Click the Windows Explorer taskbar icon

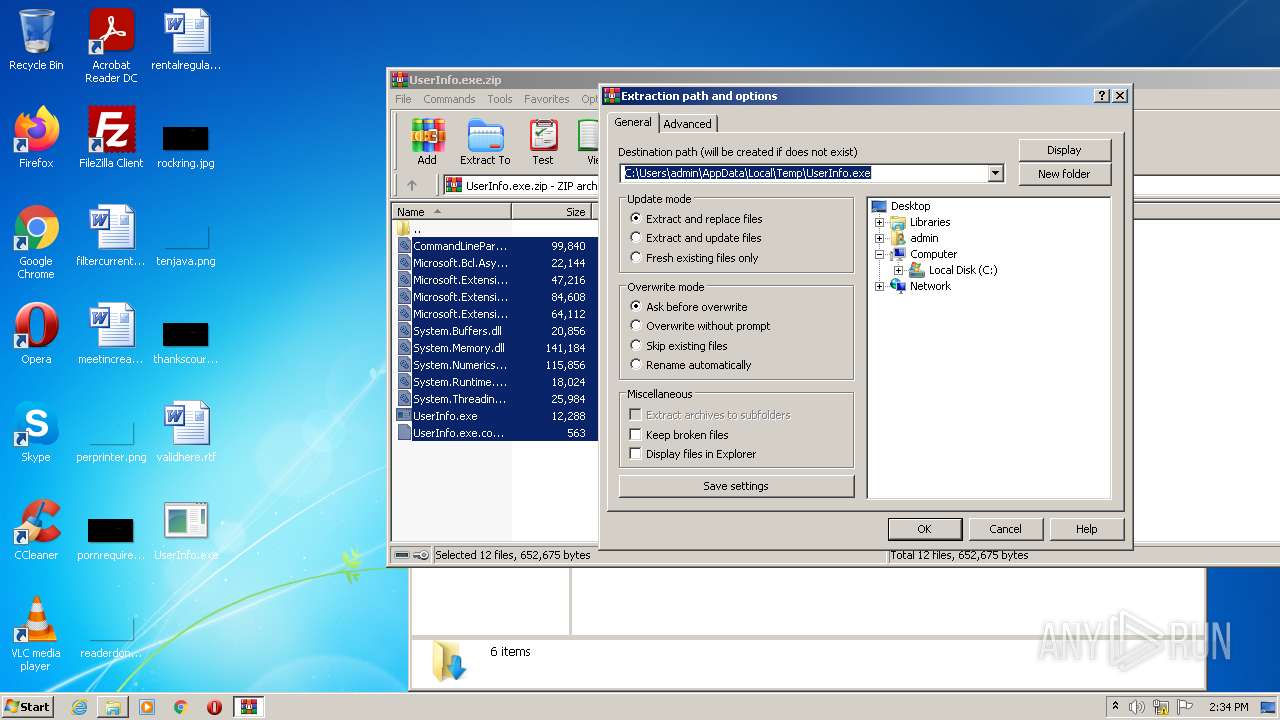(113, 707)
